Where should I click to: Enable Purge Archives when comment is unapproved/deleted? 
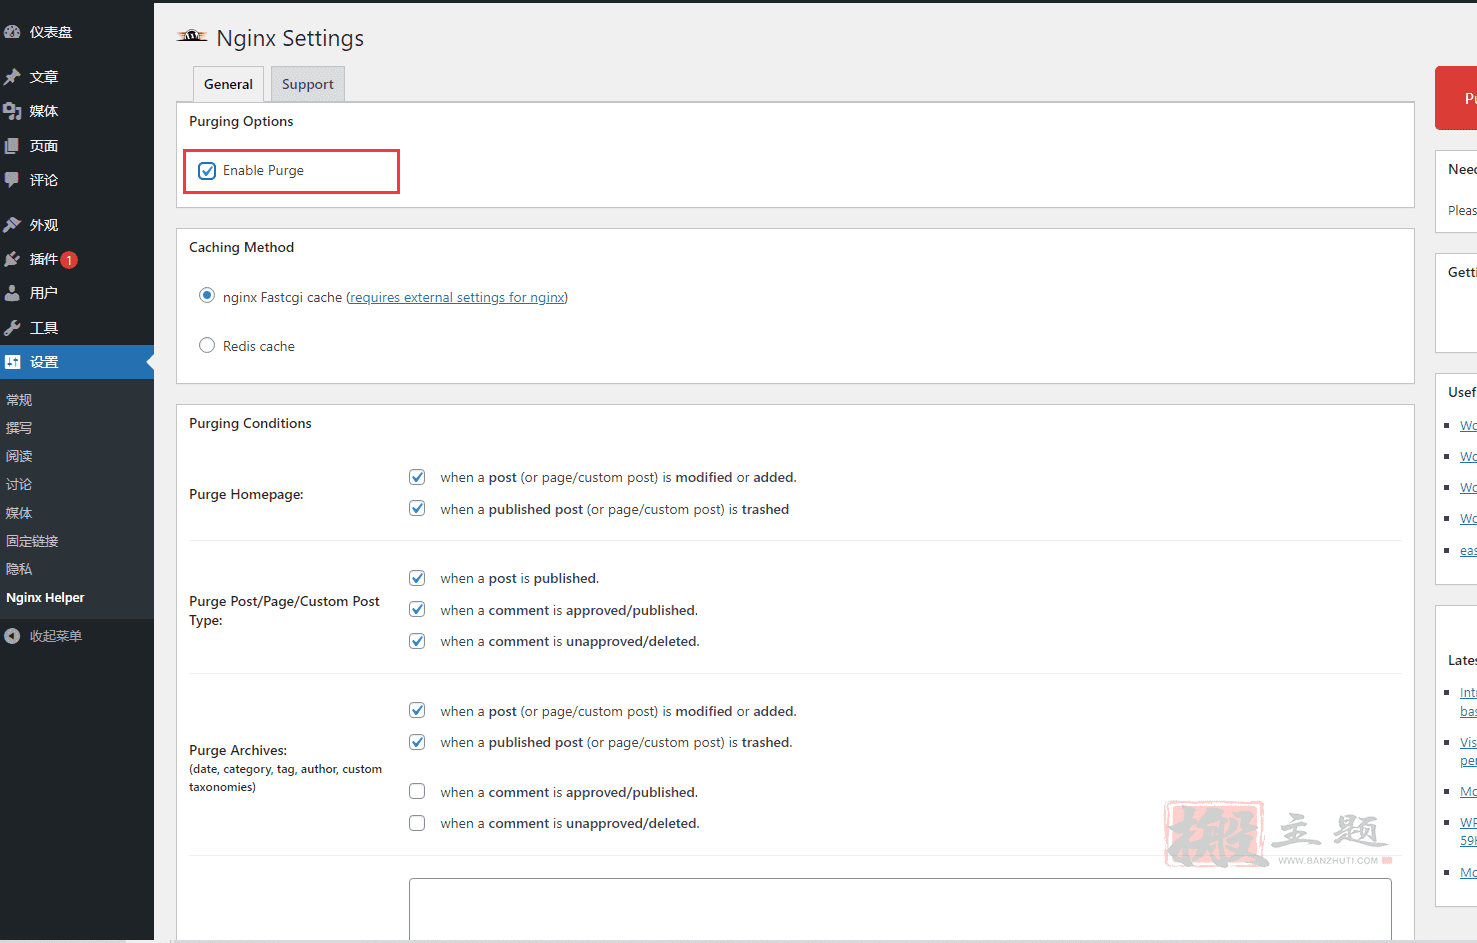(417, 823)
